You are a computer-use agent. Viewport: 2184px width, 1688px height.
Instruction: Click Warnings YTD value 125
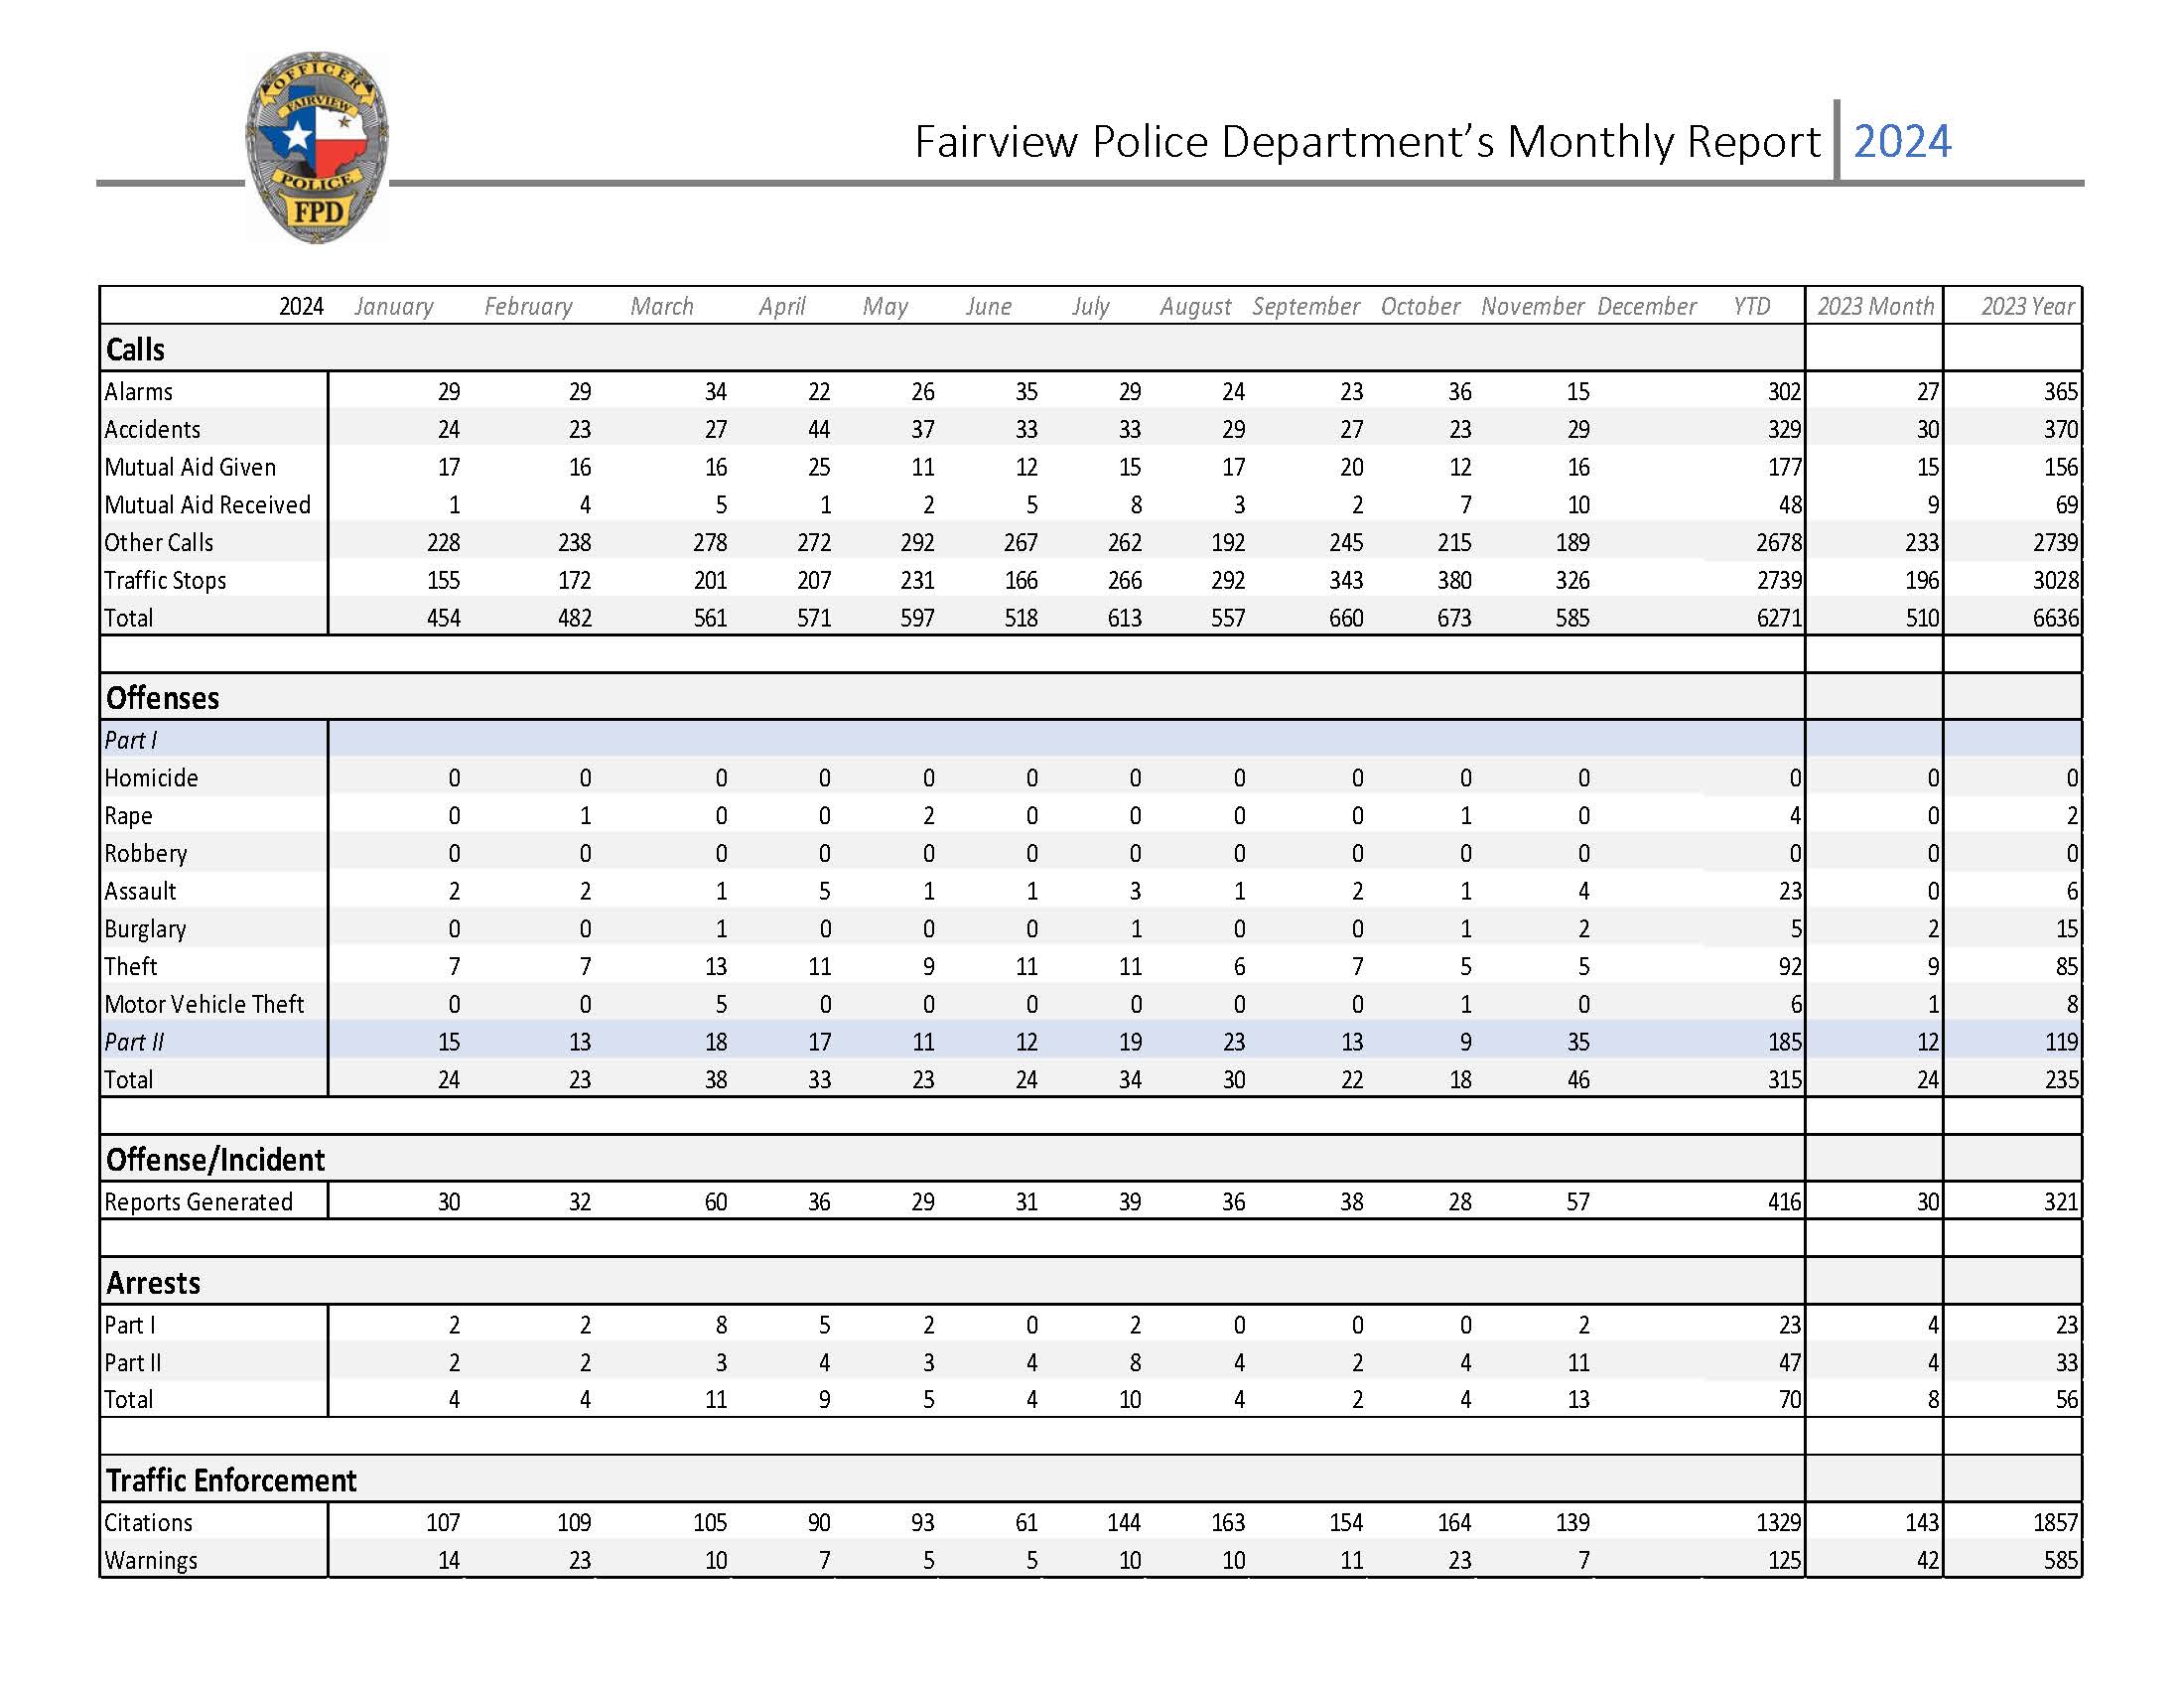(1784, 1560)
